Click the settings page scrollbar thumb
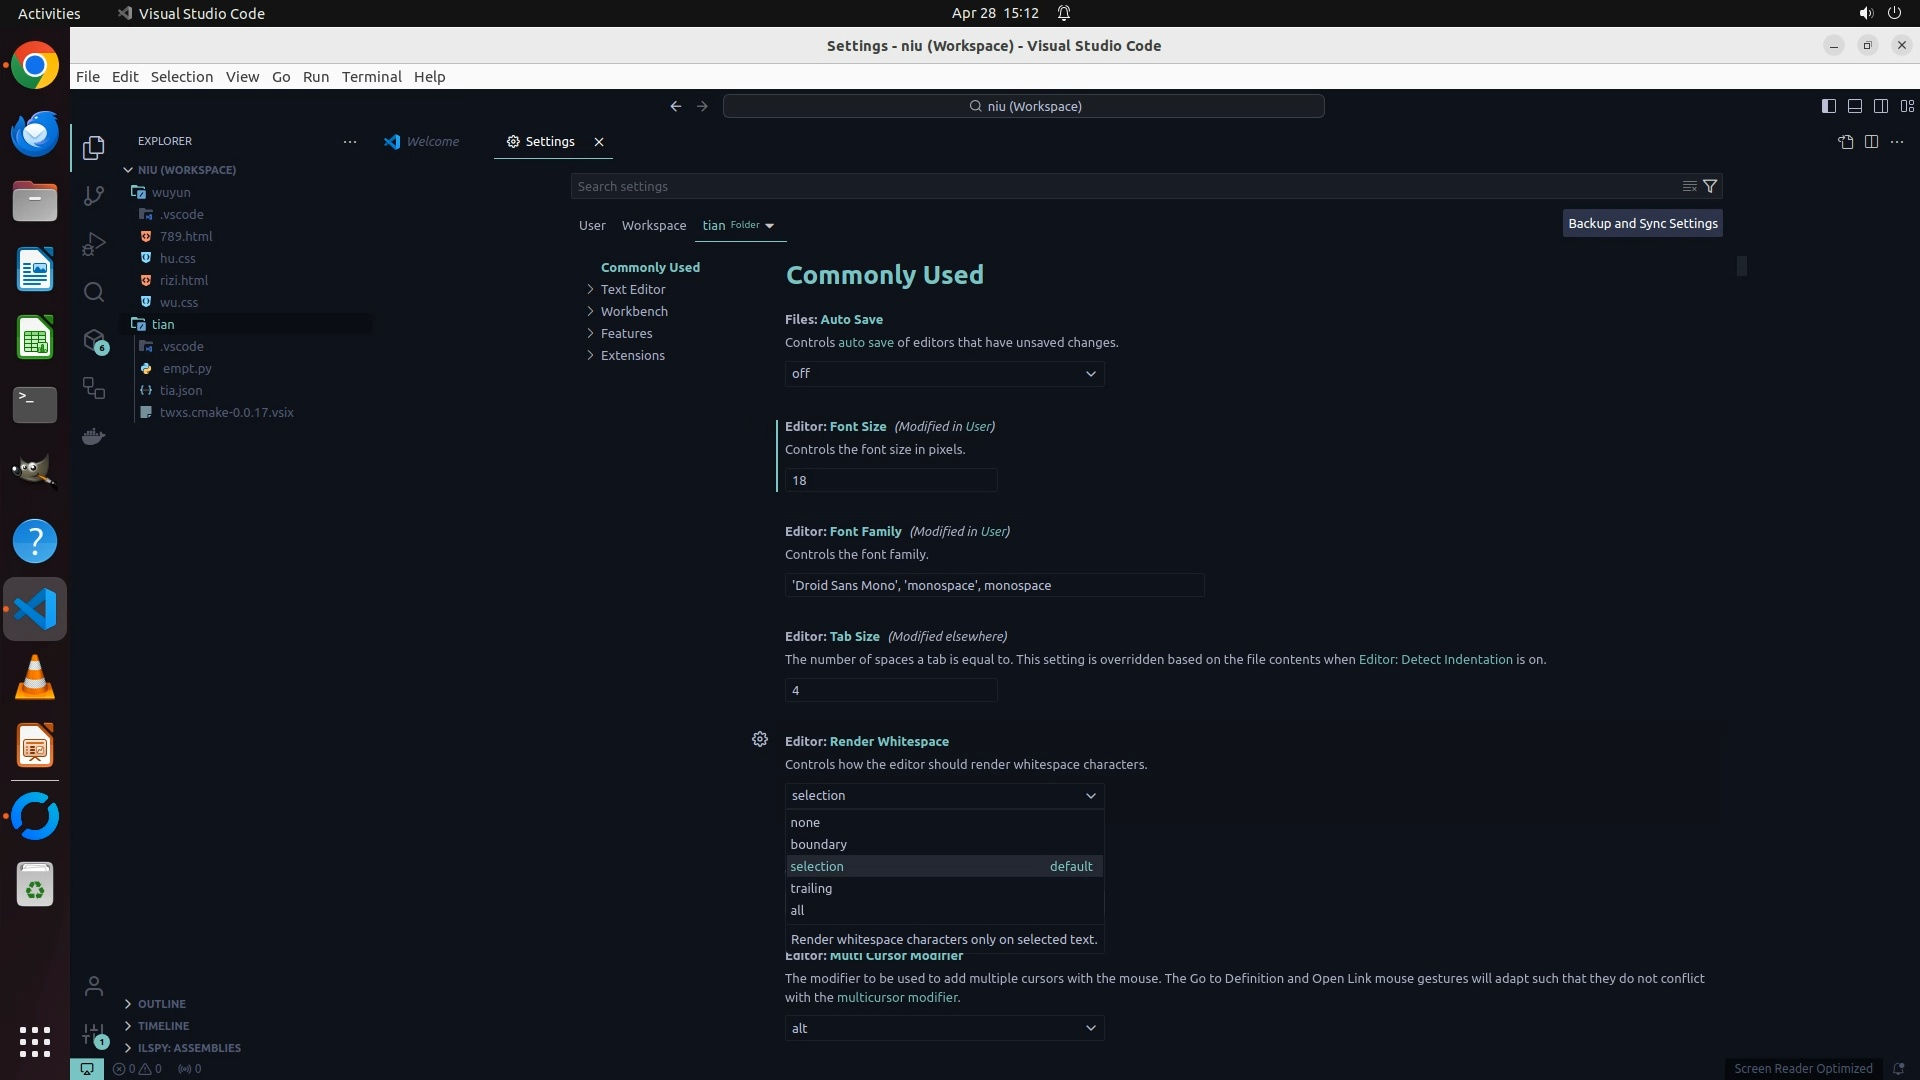Viewport: 1920px width, 1080px height. [1742, 266]
